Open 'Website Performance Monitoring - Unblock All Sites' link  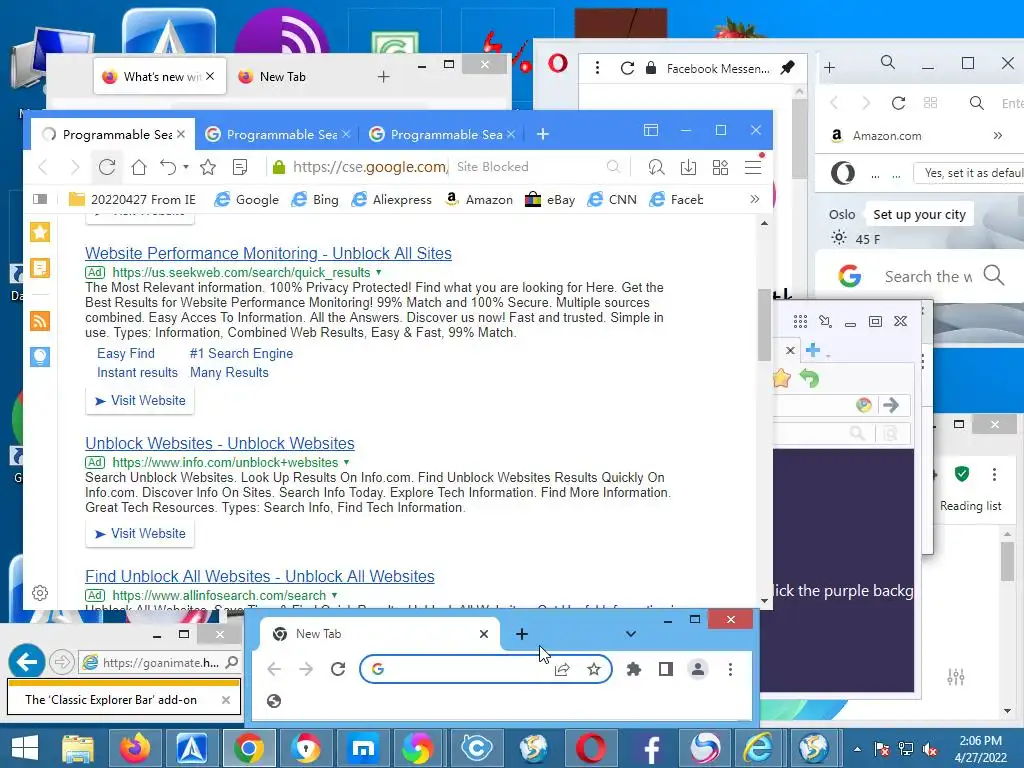point(268,253)
